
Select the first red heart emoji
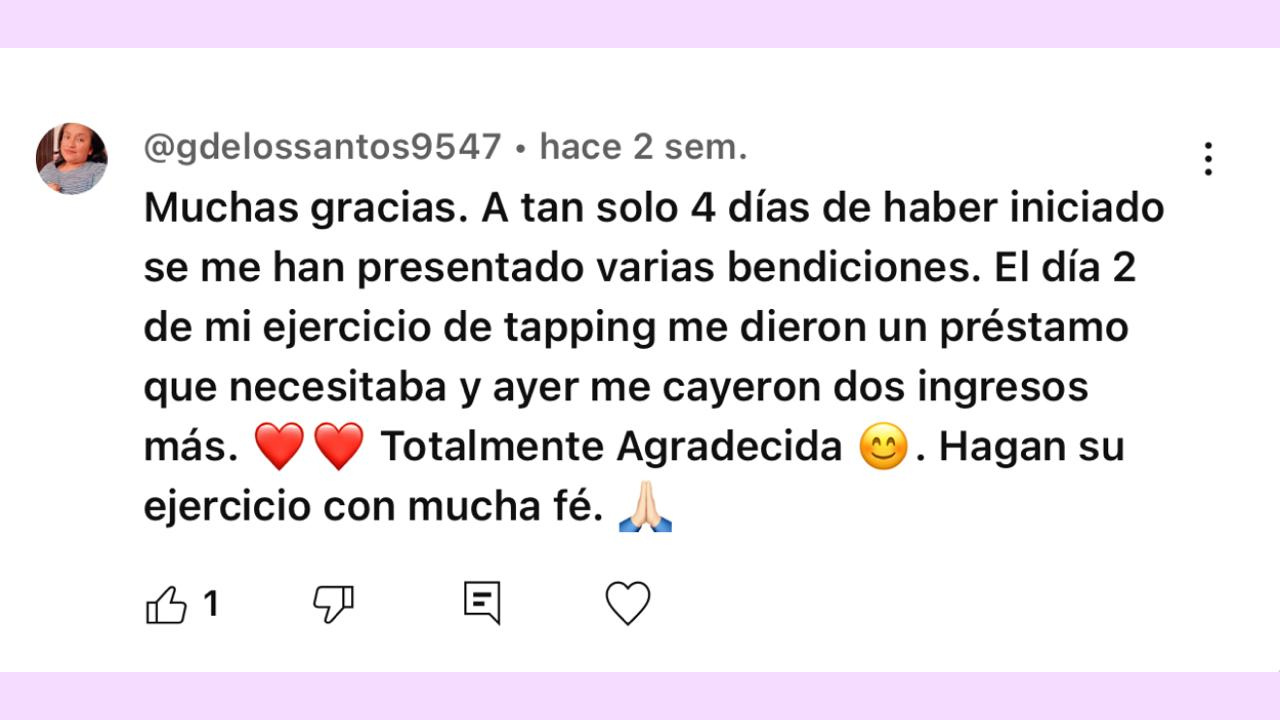(x=280, y=448)
